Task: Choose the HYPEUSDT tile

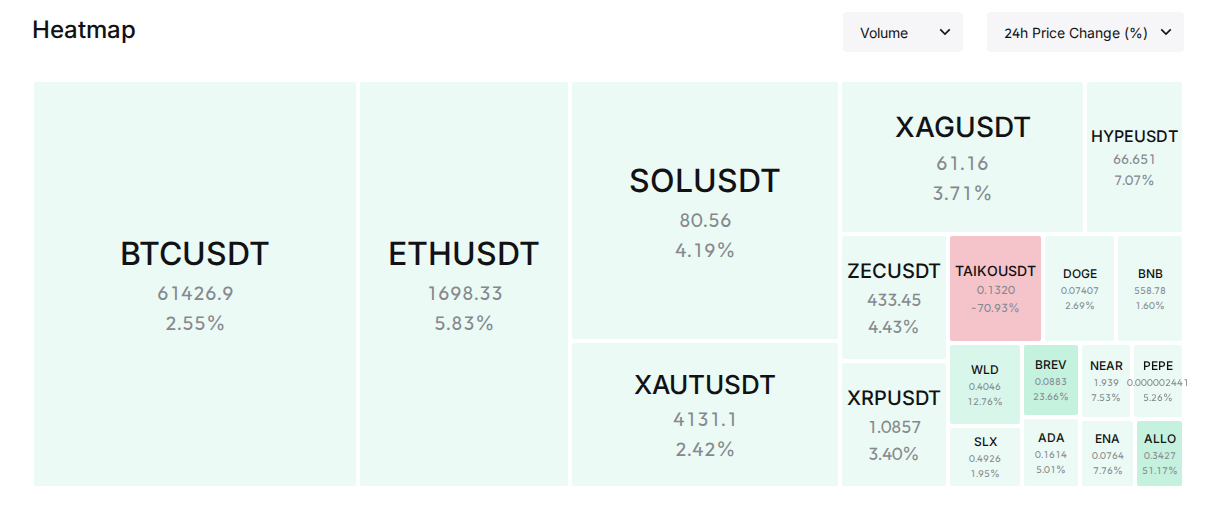Action: point(1134,158)
